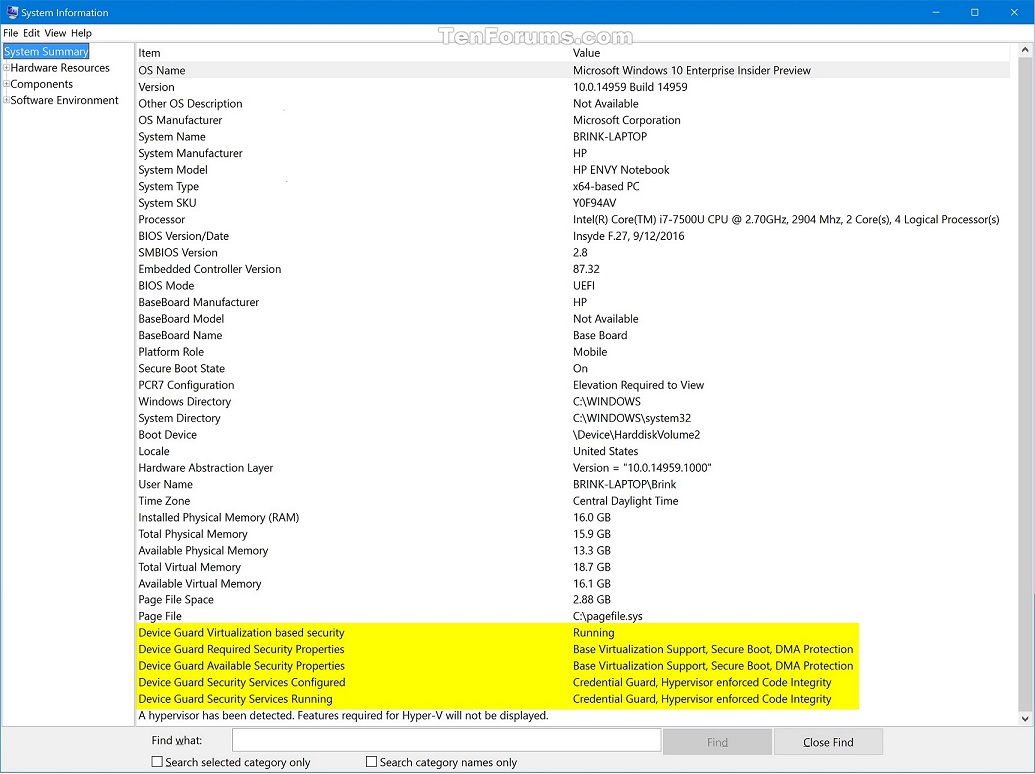Expand the Hardware Resources node
Viewport: 1035px width, 774px height.
pos(7,67)
